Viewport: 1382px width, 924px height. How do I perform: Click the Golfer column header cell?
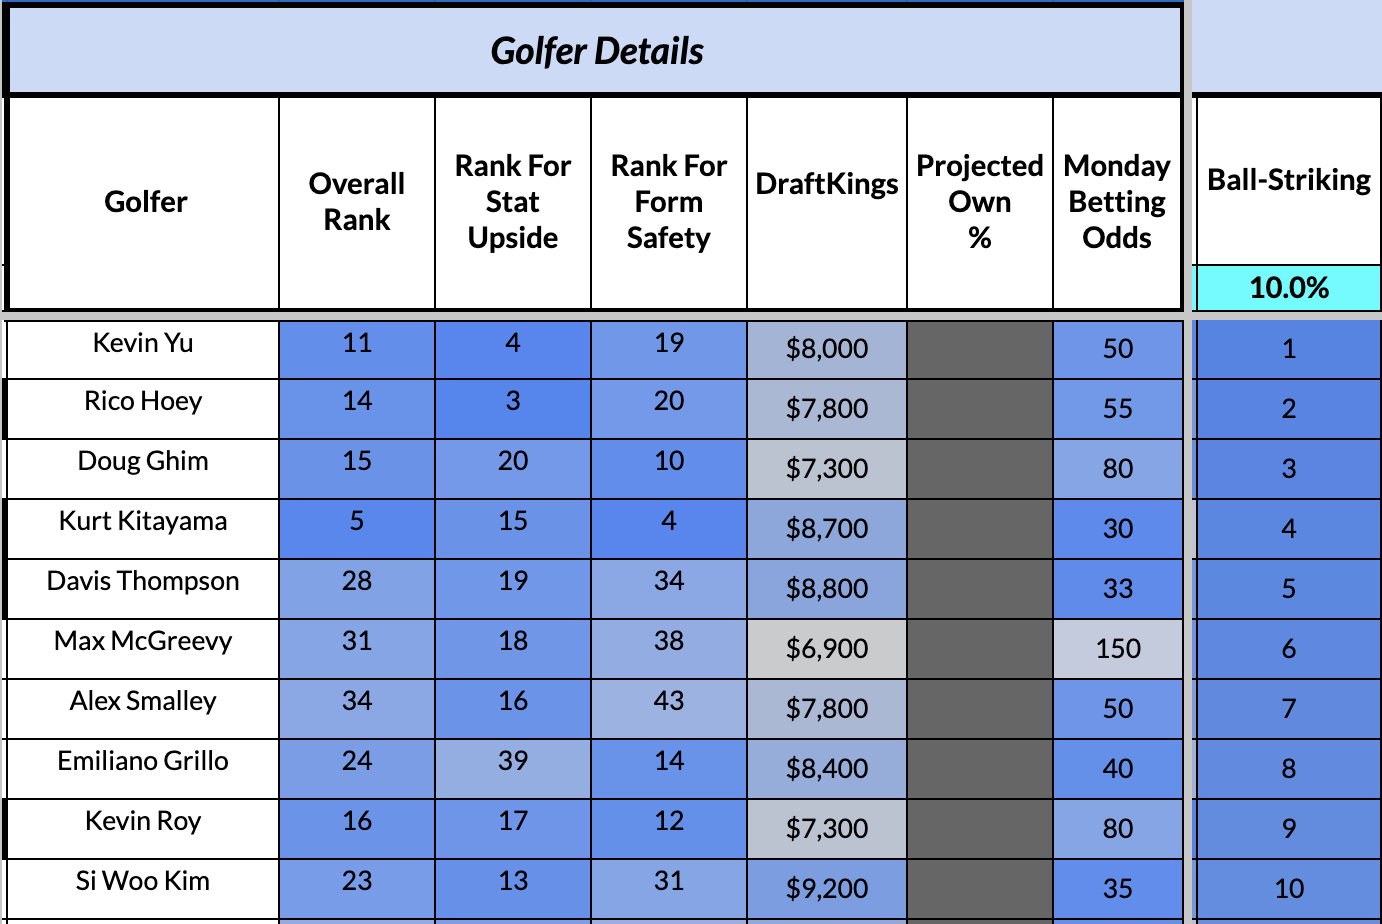pos(144,203)
